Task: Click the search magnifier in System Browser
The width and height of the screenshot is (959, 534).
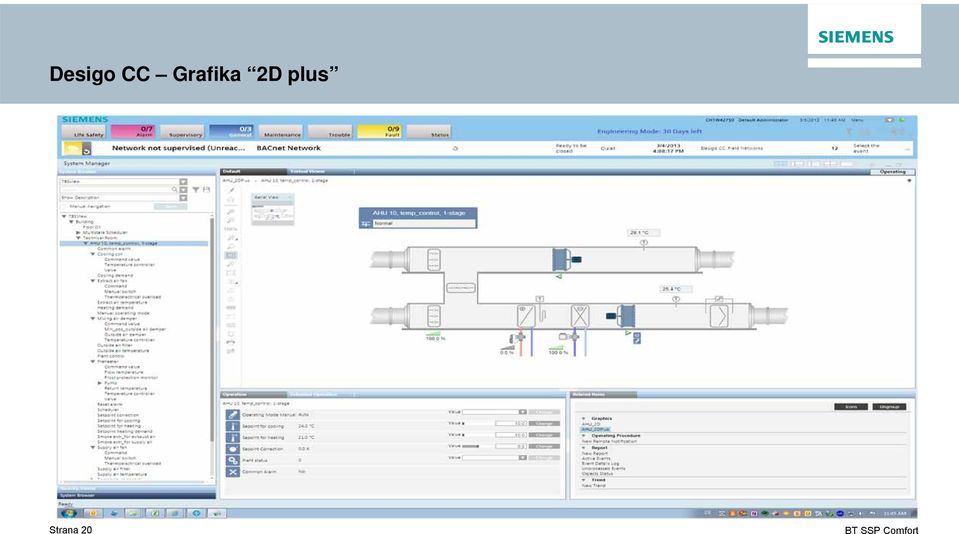Action: pos(174,190)
